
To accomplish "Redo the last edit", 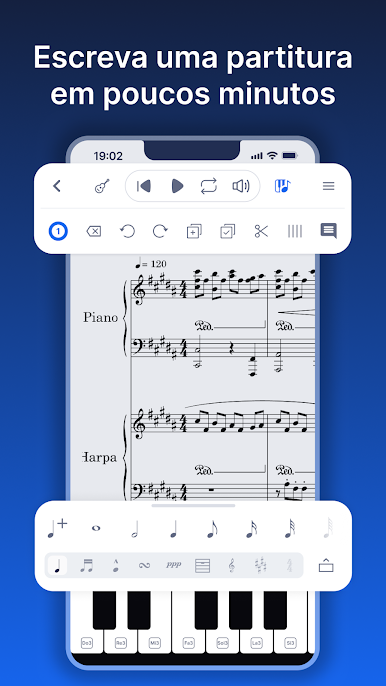I will pos(160,231).
